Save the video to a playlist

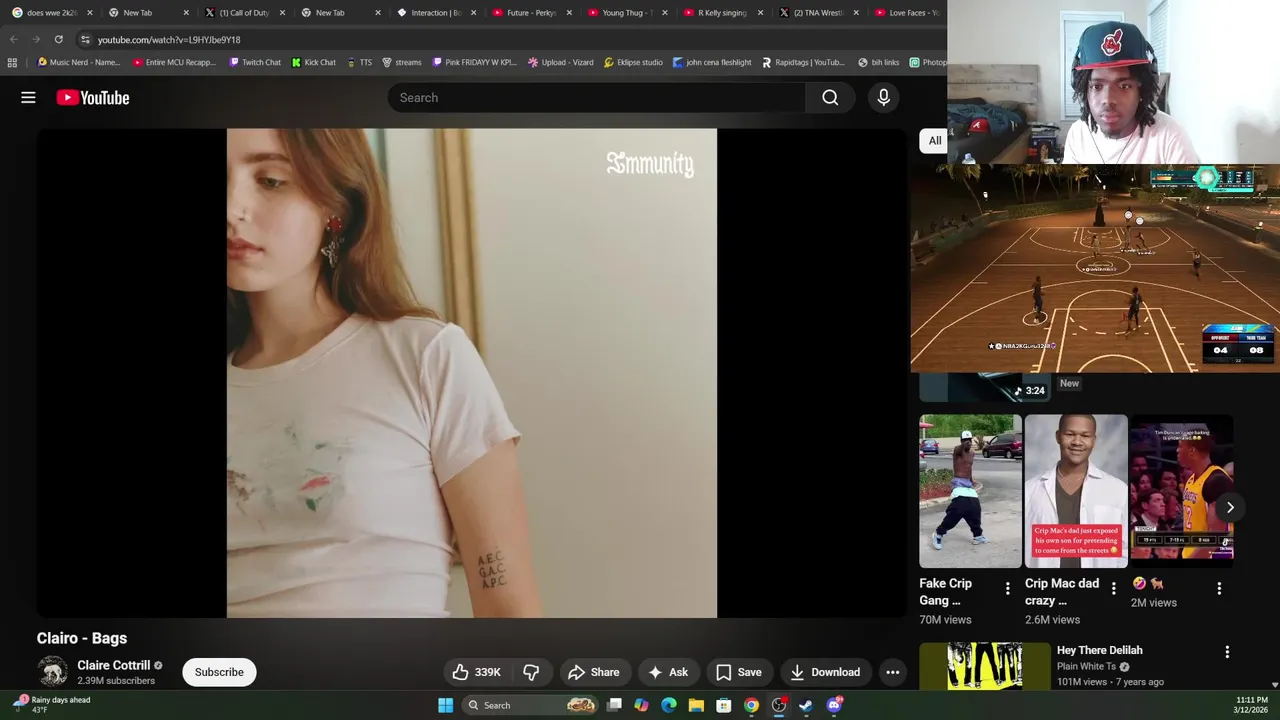[x=739, y=672]
